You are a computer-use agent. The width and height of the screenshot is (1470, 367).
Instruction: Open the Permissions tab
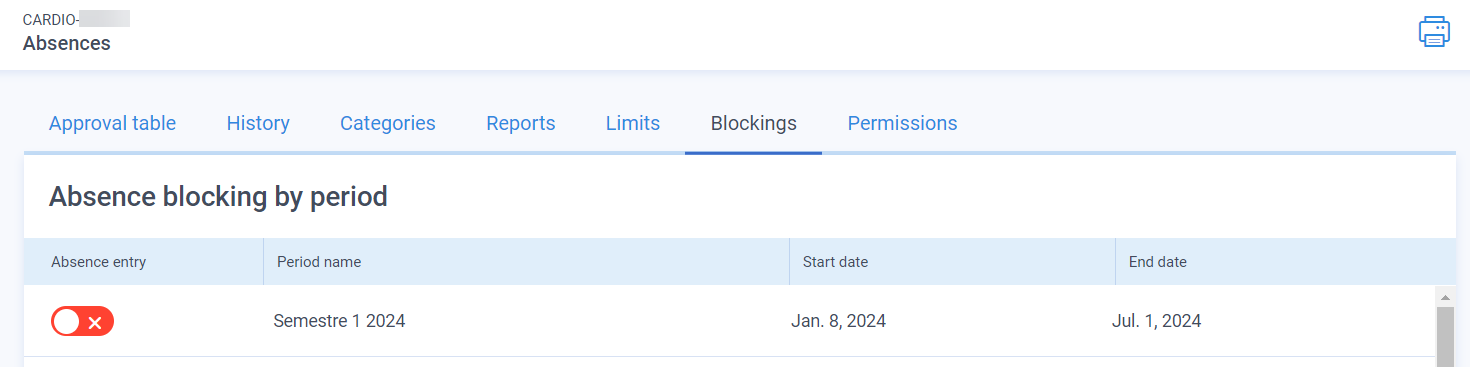tap(902, 123)
